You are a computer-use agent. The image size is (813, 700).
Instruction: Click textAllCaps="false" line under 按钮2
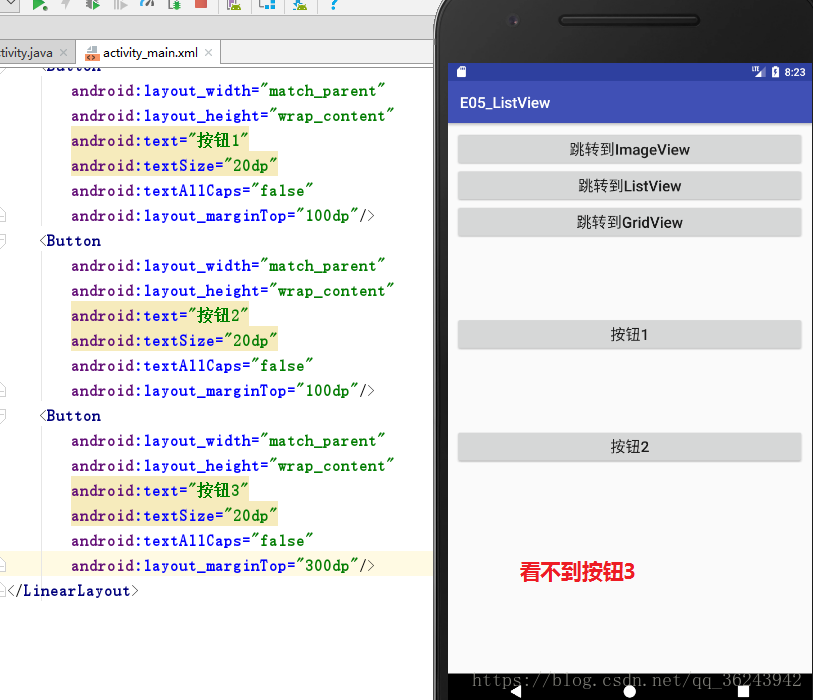point(192,366)
